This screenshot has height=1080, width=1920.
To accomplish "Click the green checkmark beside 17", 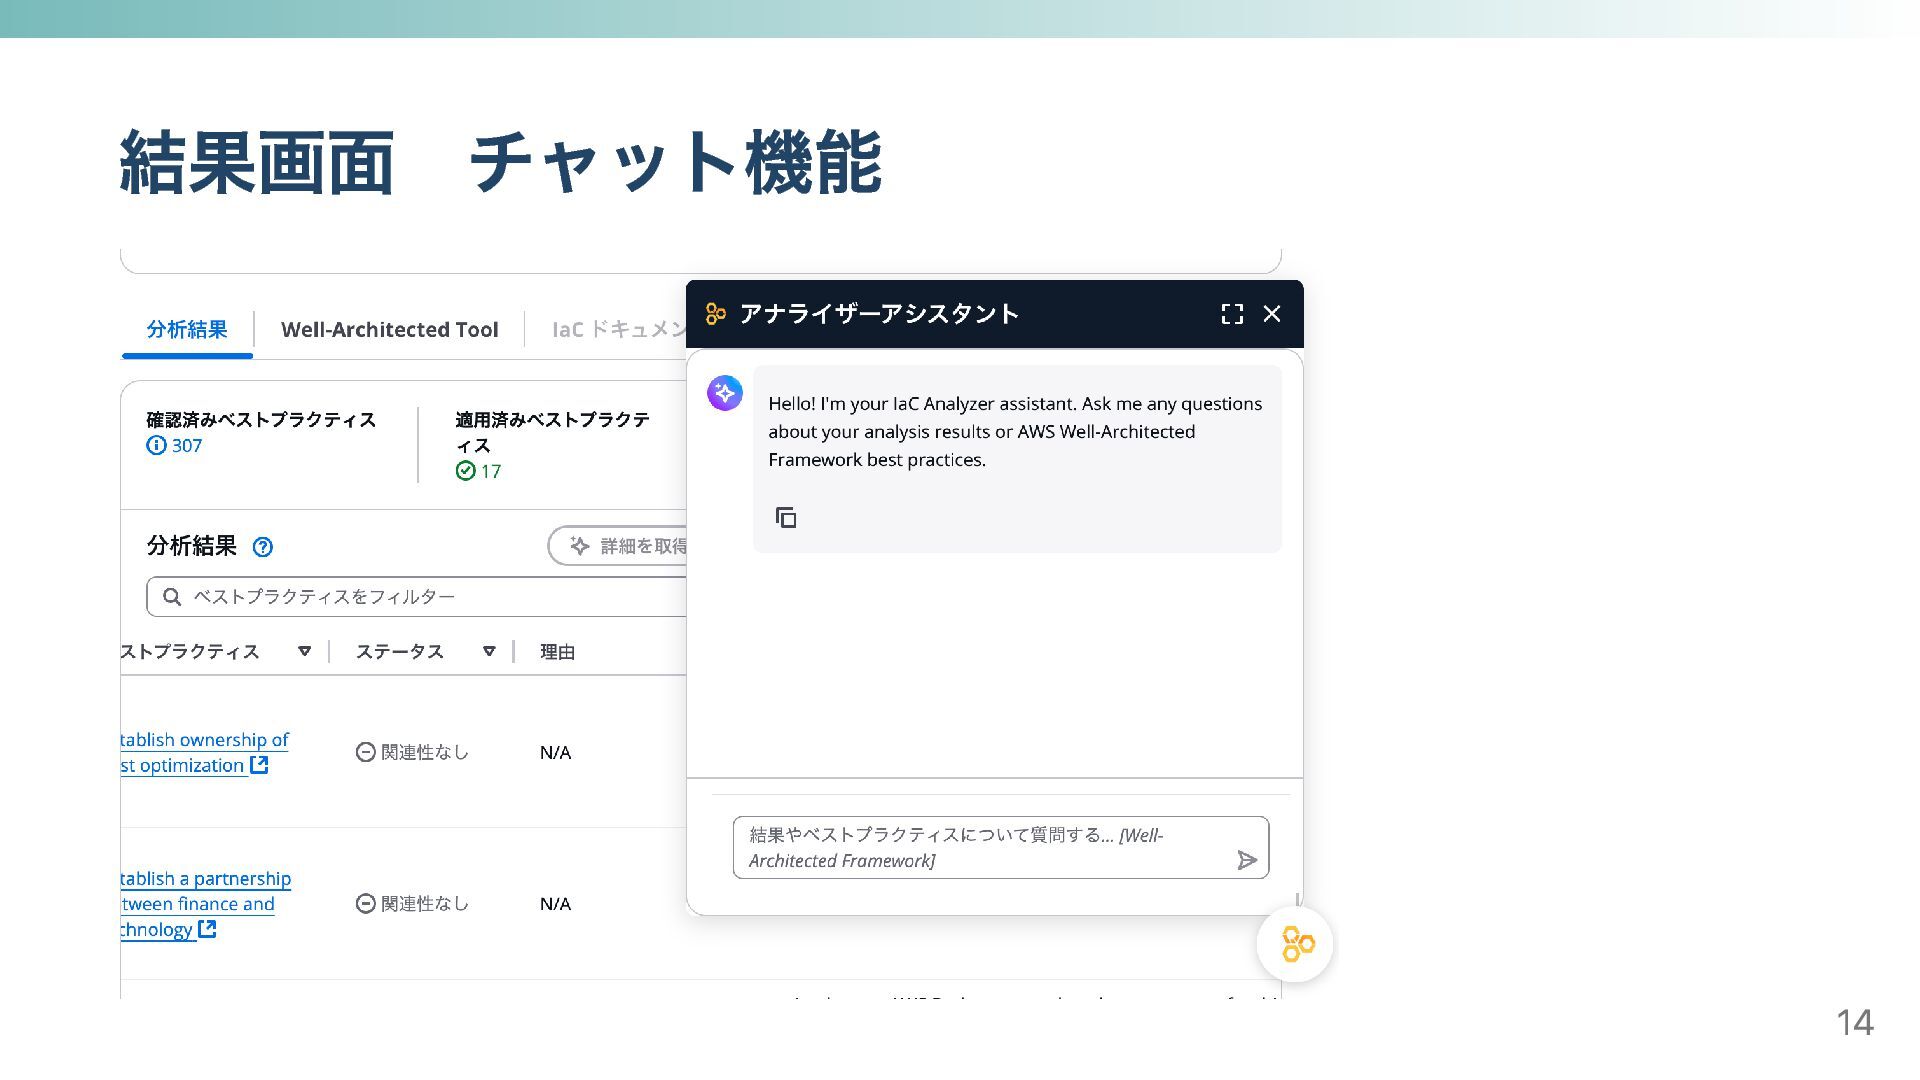I will [x=465, y=471].
